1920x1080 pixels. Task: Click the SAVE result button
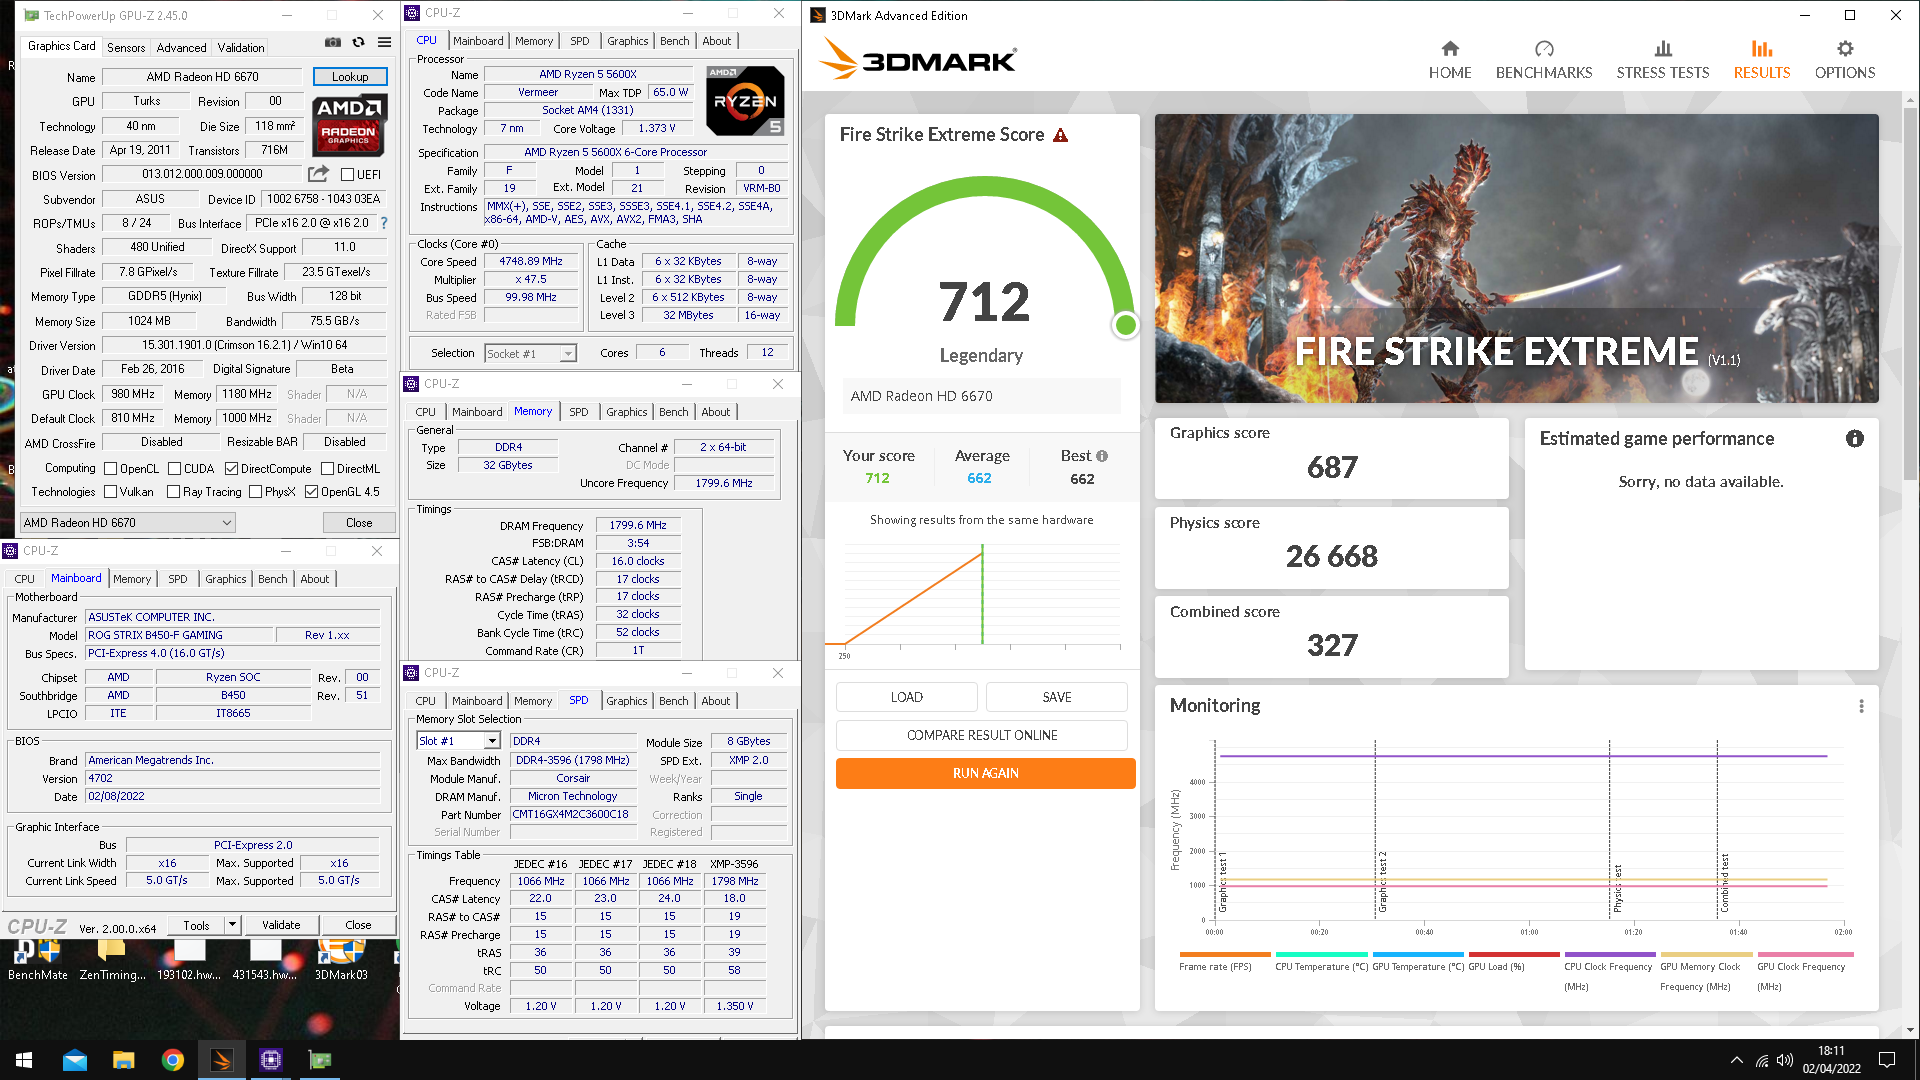(x=1056, y=697)
